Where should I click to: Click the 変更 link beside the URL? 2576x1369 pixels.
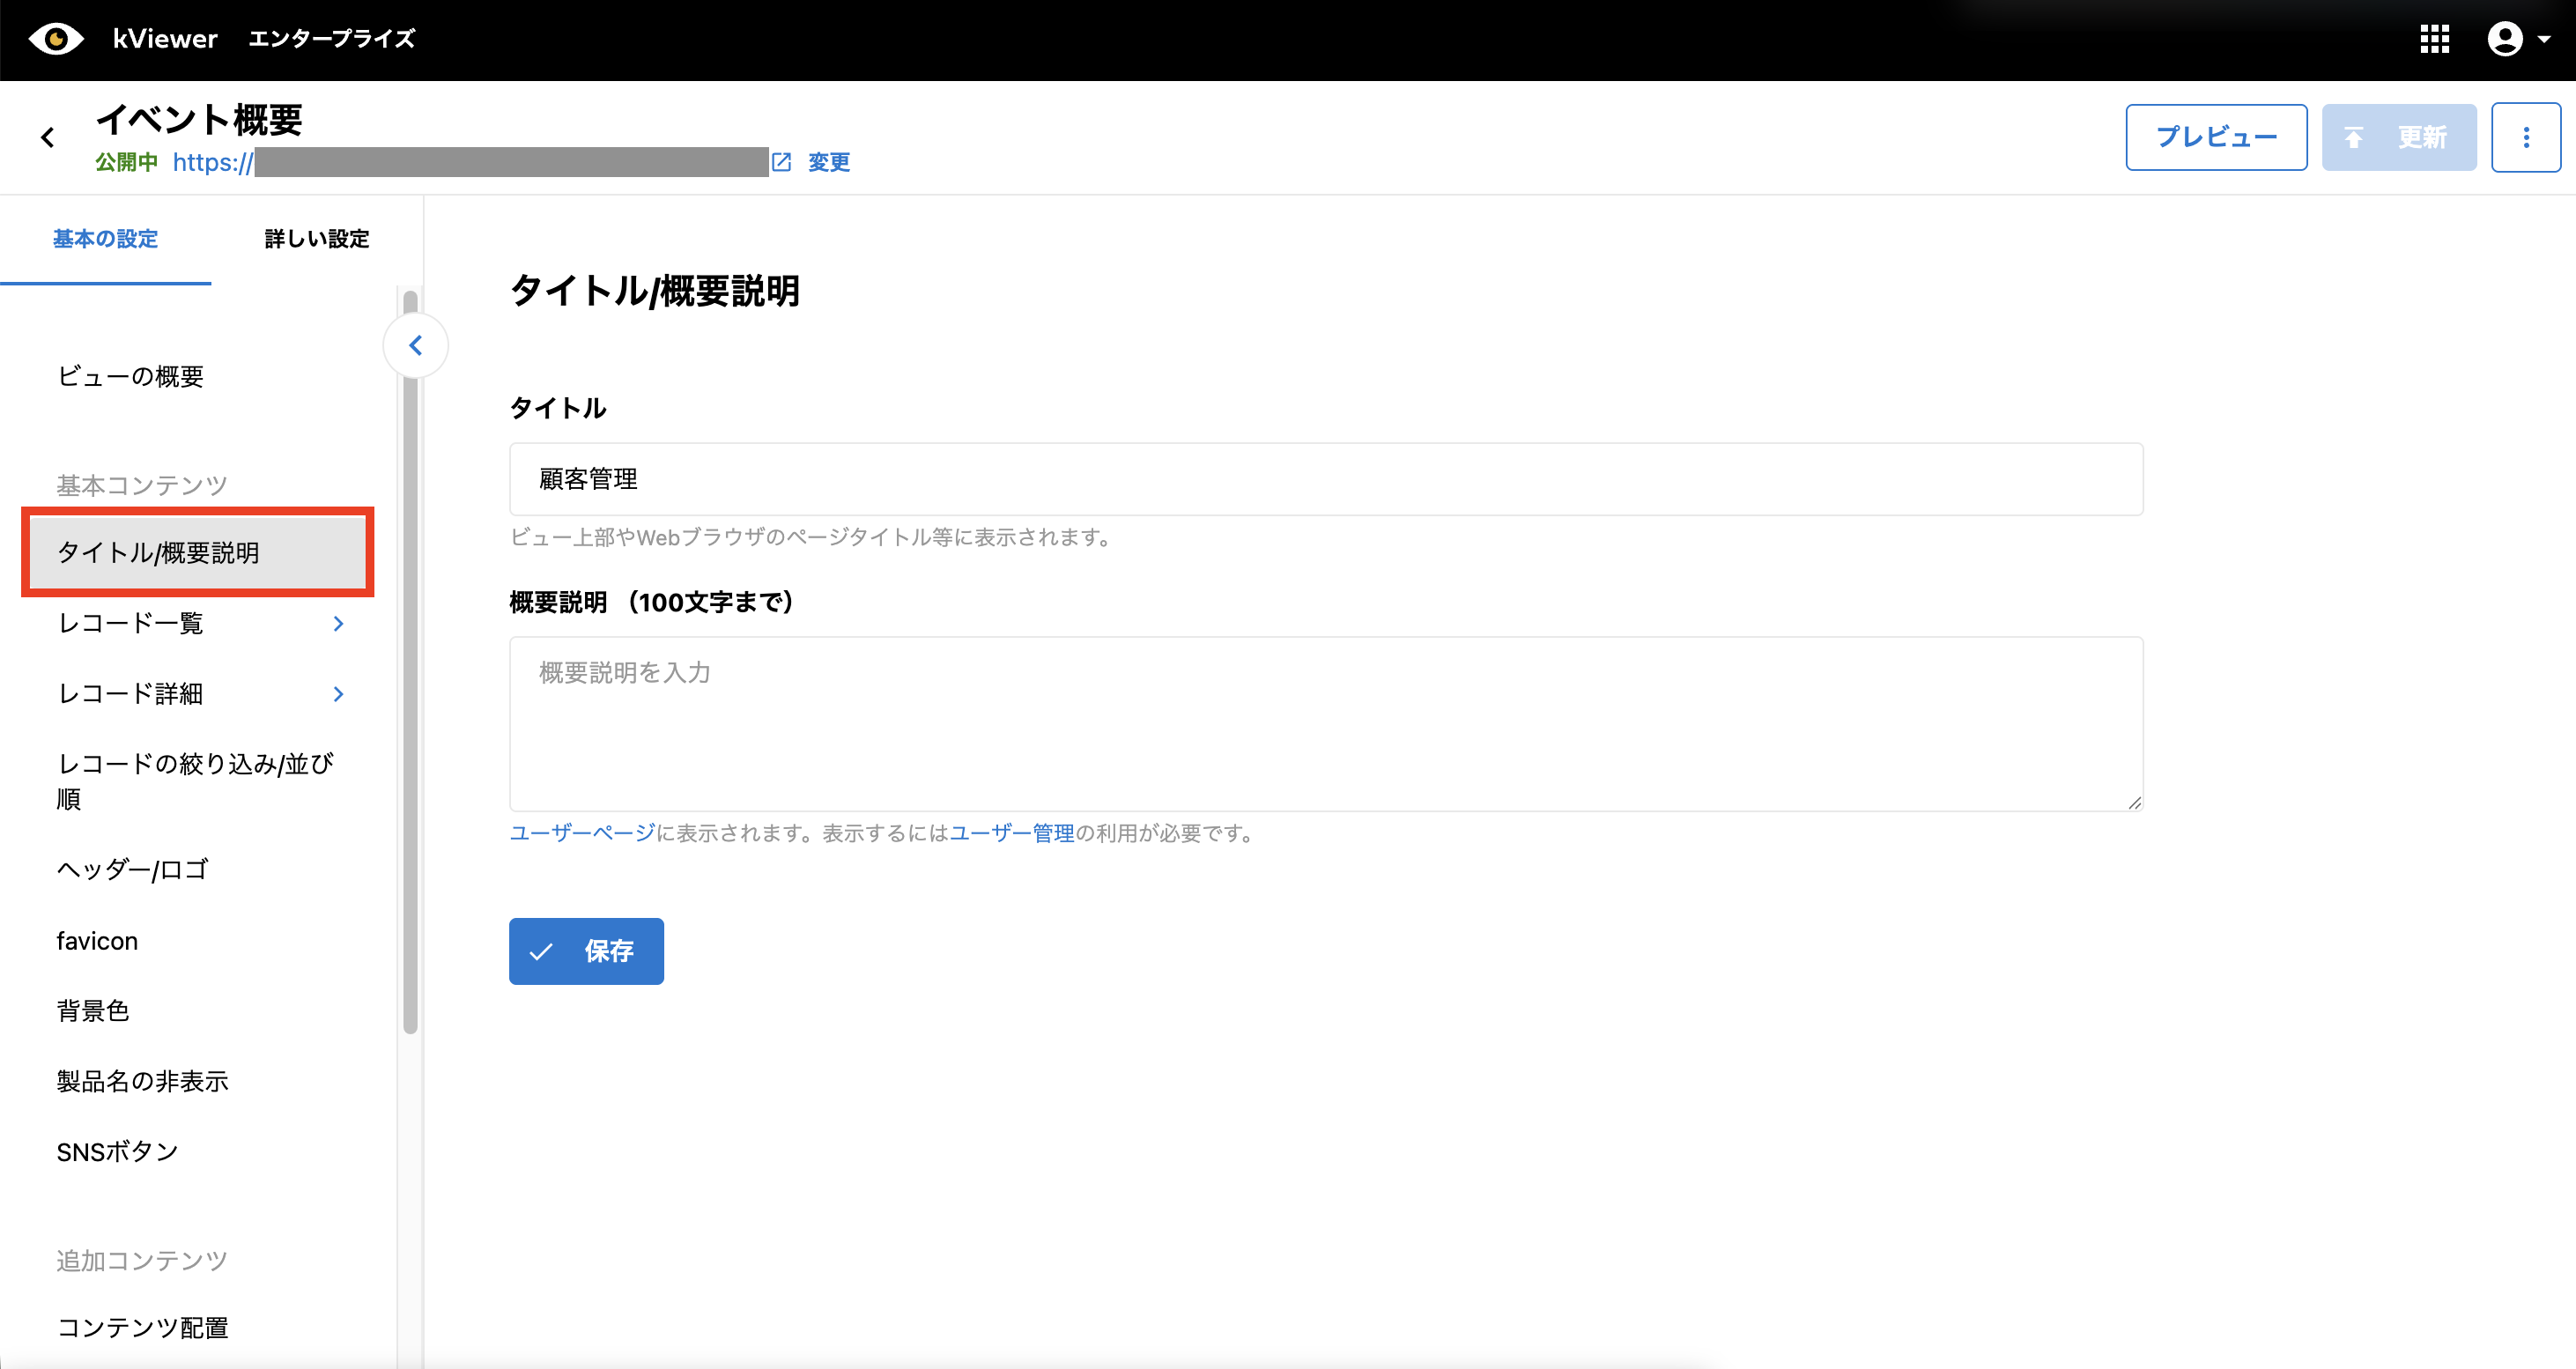point(828,162)
